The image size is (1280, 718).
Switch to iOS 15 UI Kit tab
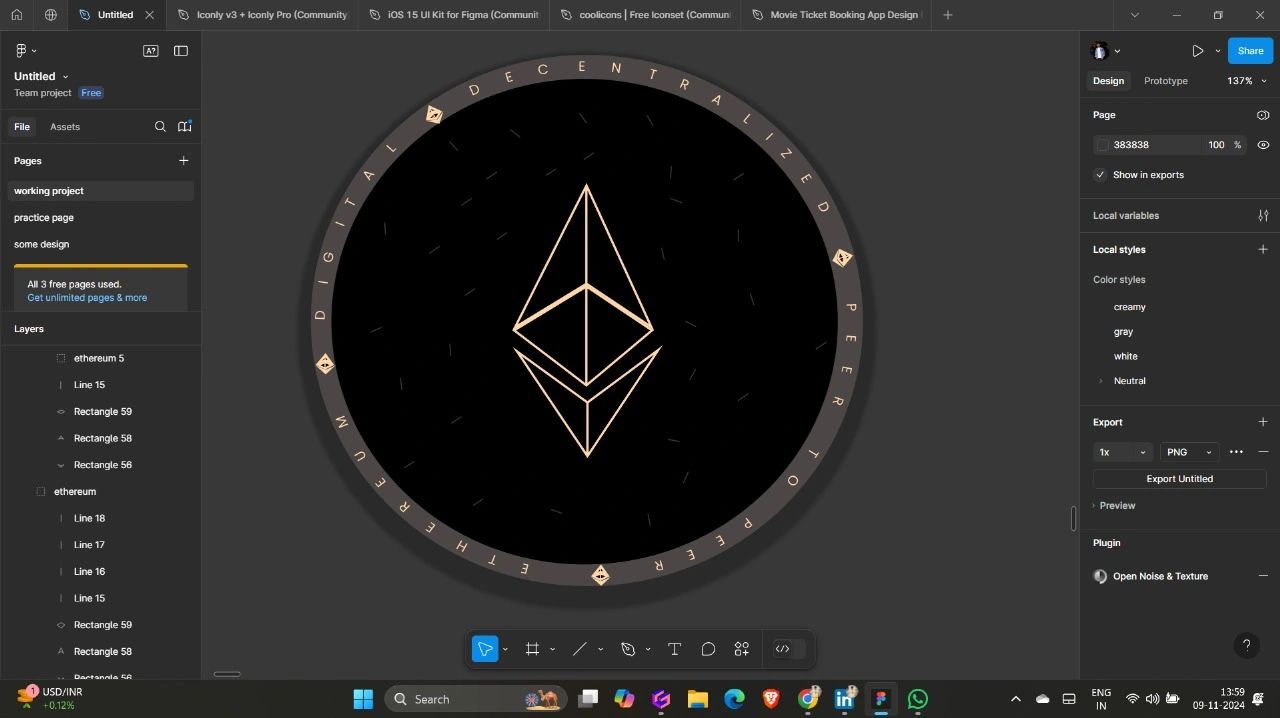(x=453, y=15)
